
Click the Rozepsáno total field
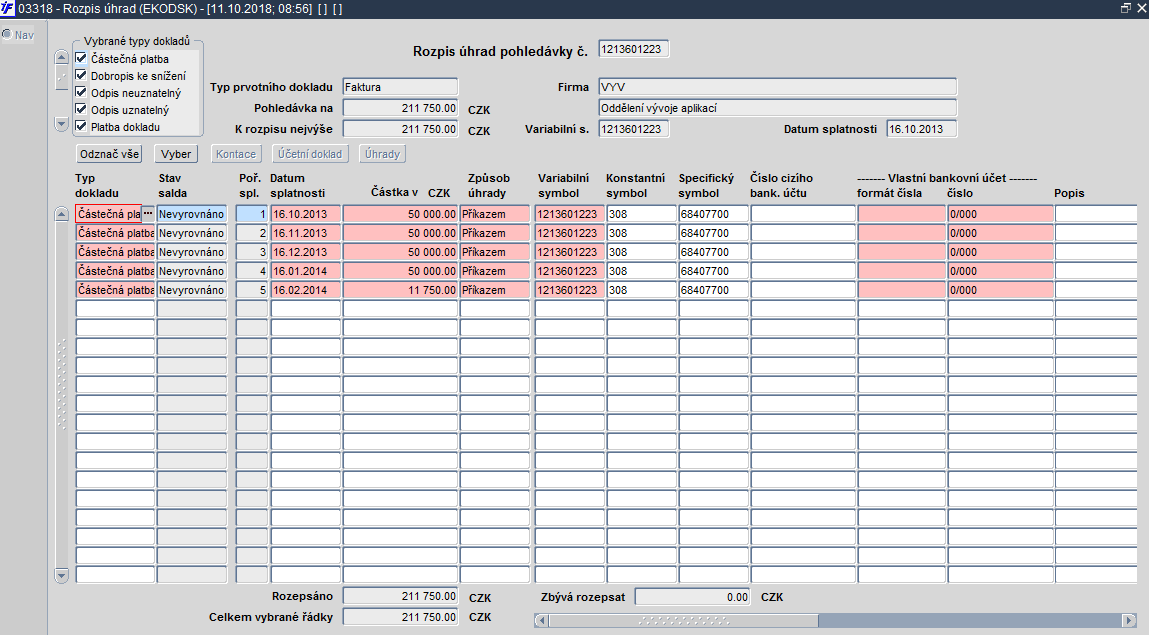tap(400, 596)
